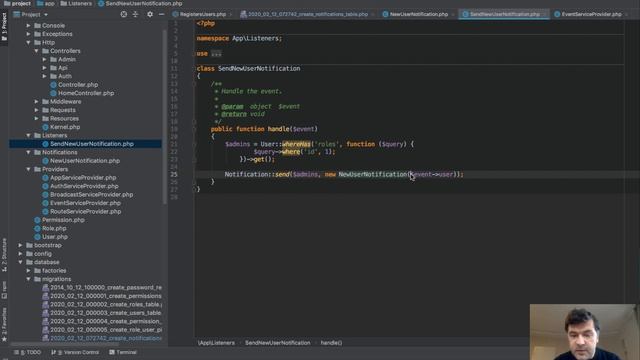
Task: Select the SendNewUserNotification.php editor tab
Action: click(504, 14)
